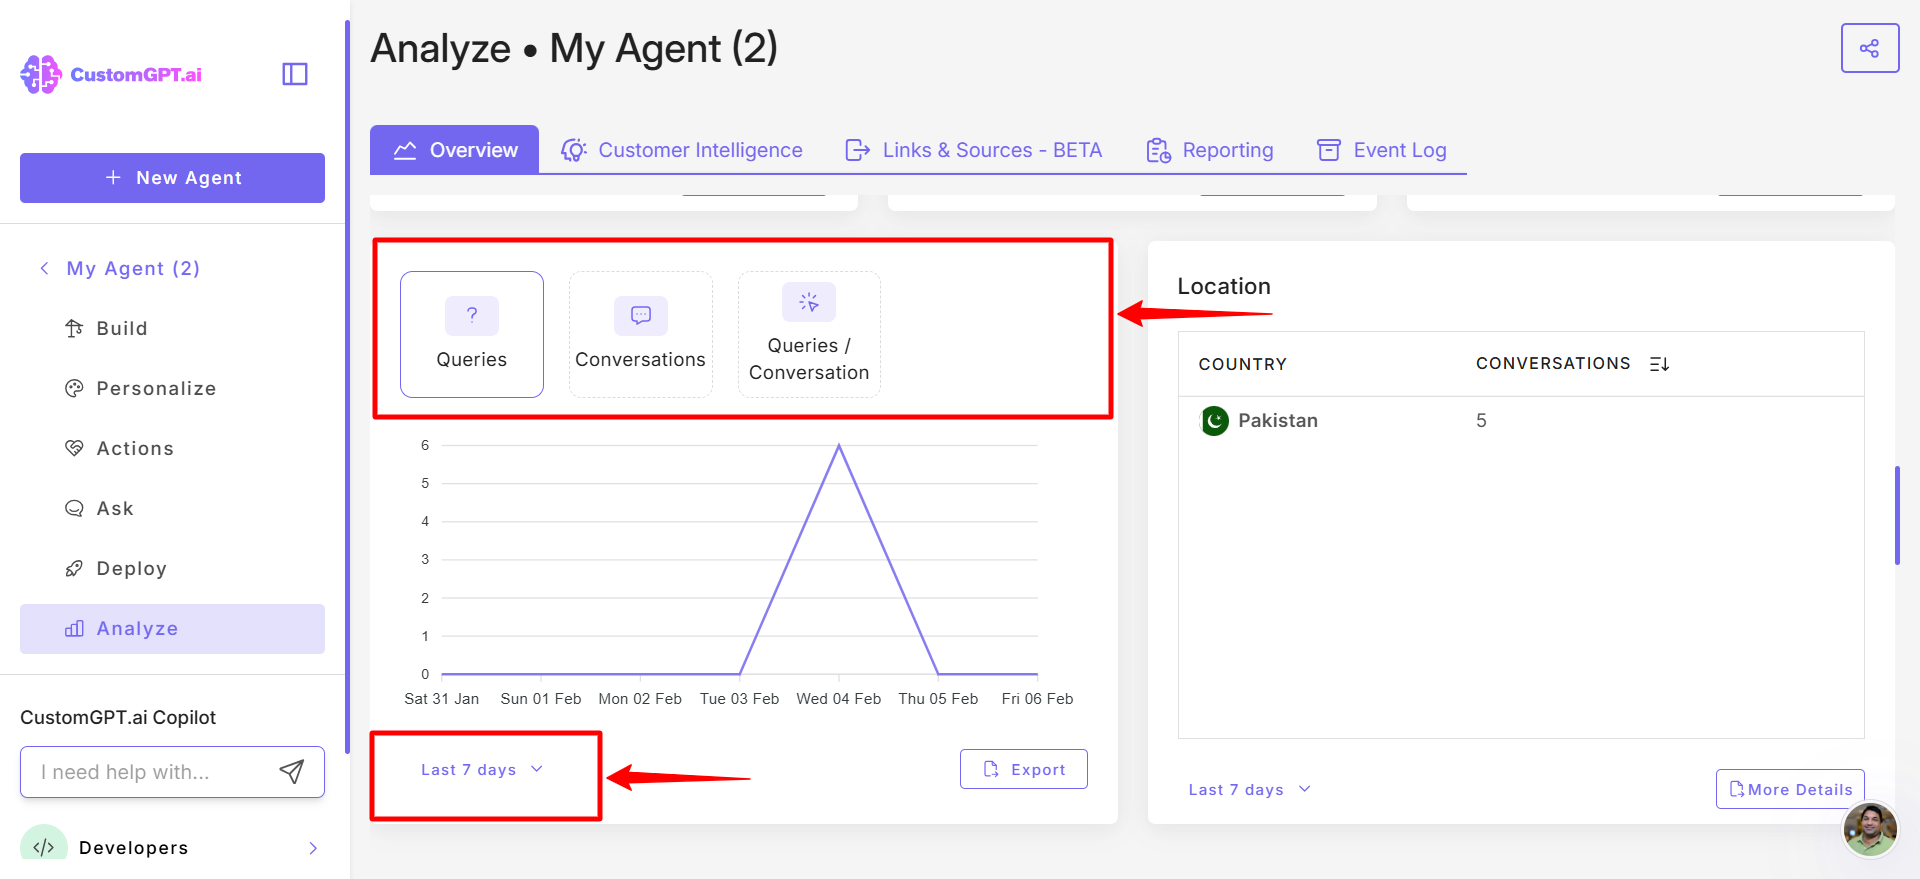The width and height of the screenshot is (1920, 879).
Task: Open Location Last 7 days dropdown
Action: (x=1250, y=790)
